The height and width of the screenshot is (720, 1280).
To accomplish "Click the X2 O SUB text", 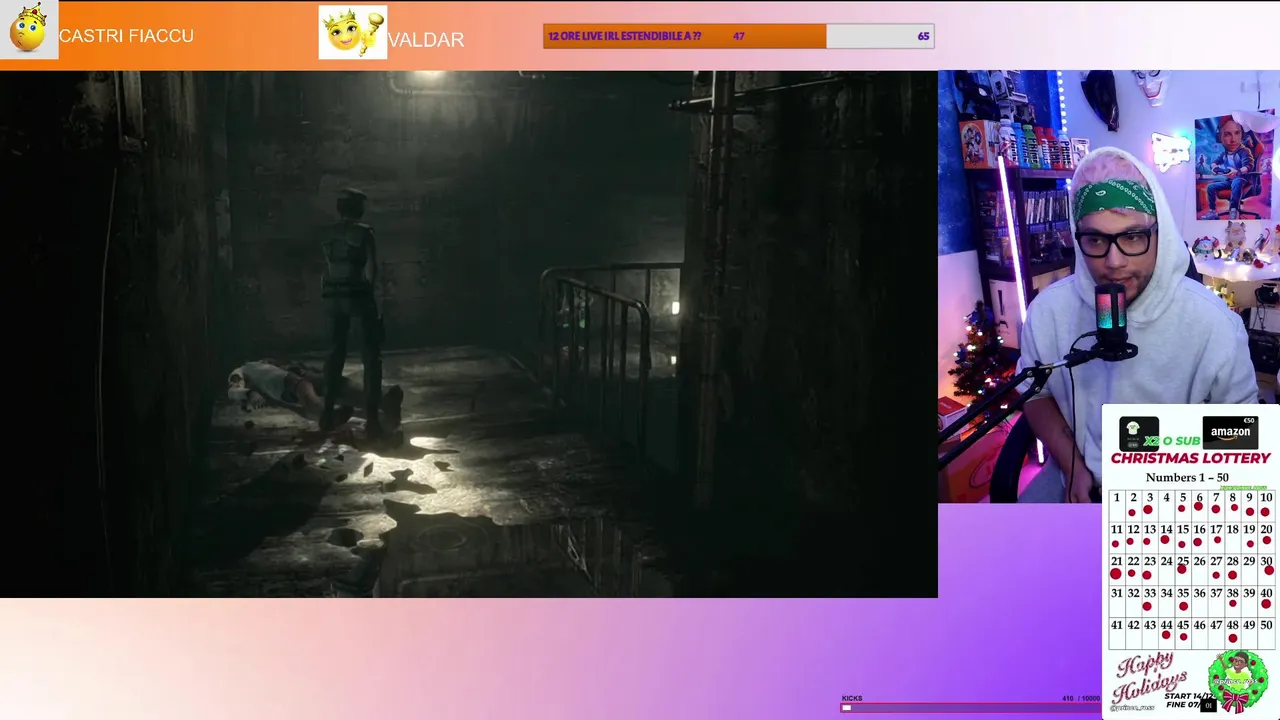I will click(1172, 441).
